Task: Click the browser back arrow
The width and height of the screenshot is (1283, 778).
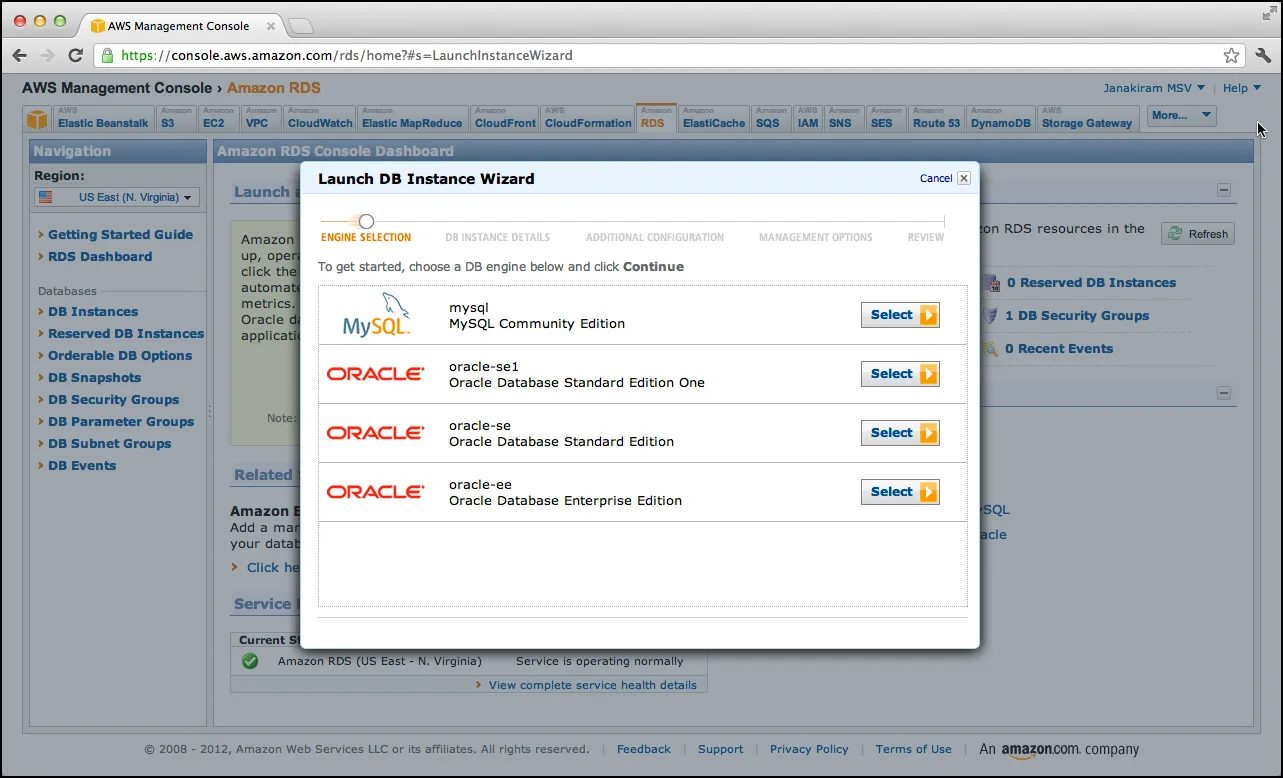Action: 20,55
